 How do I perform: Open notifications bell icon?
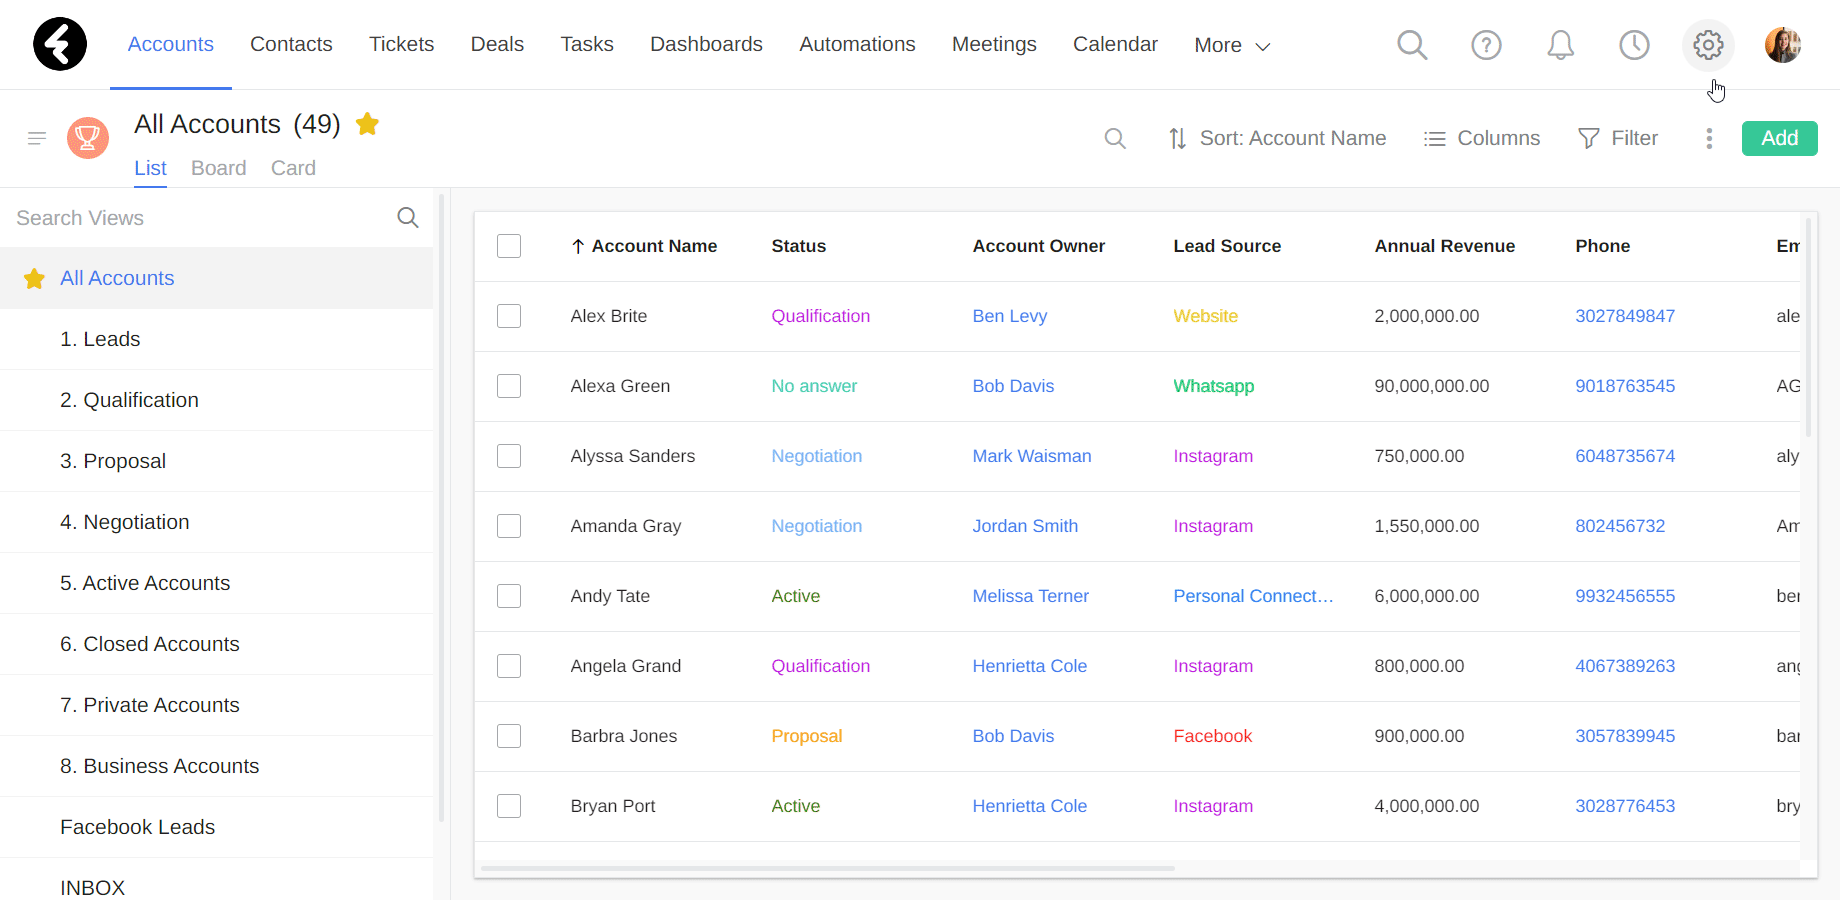click(x=1560, y=45)
